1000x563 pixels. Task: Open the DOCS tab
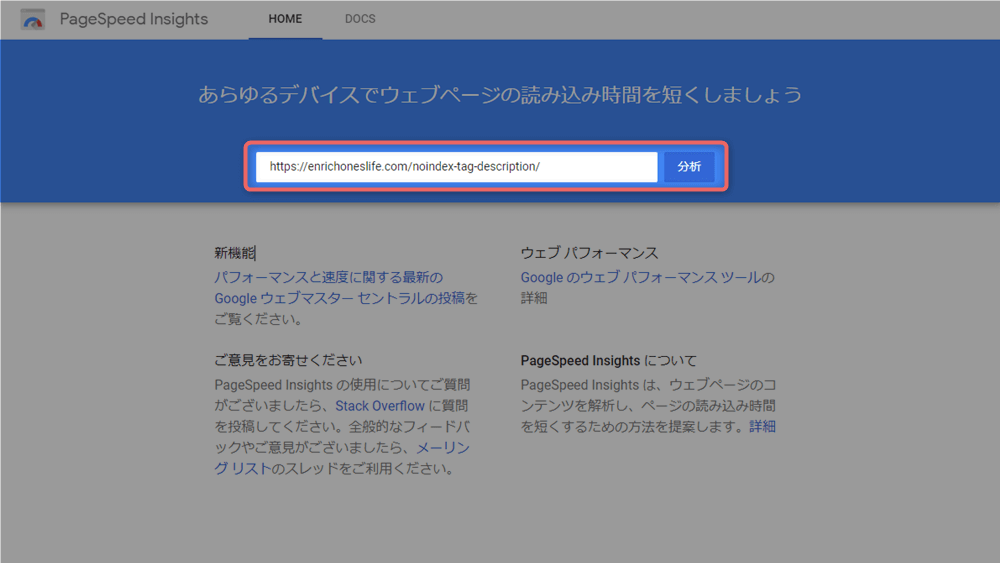coord(360,19)
